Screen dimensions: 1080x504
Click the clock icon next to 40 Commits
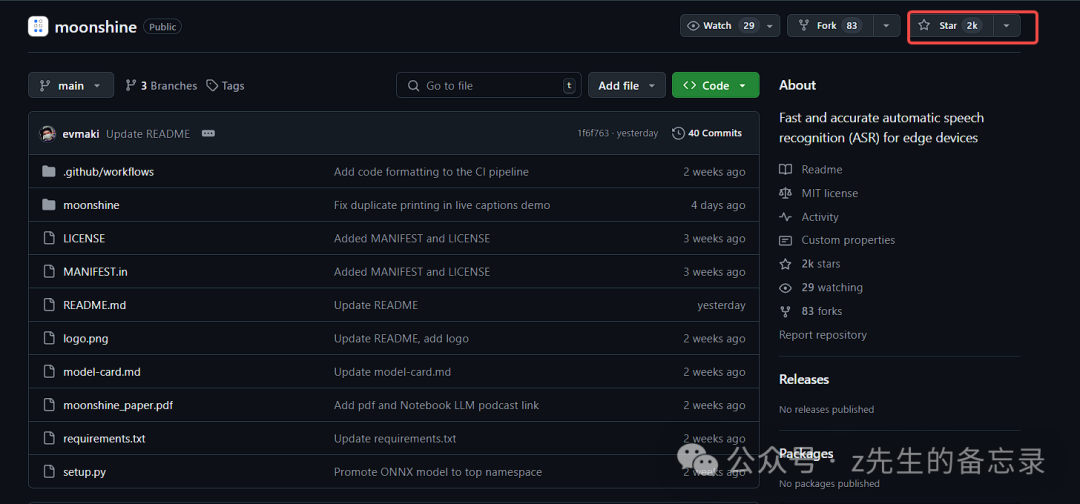click(x=678, y=133)
